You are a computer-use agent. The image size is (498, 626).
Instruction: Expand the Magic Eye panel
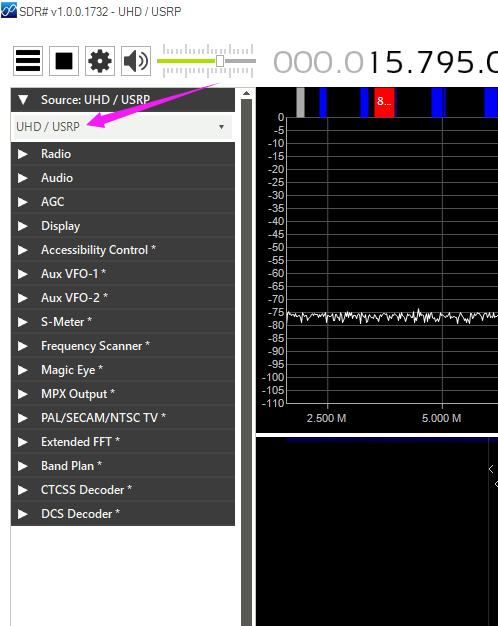click(123, 370)
